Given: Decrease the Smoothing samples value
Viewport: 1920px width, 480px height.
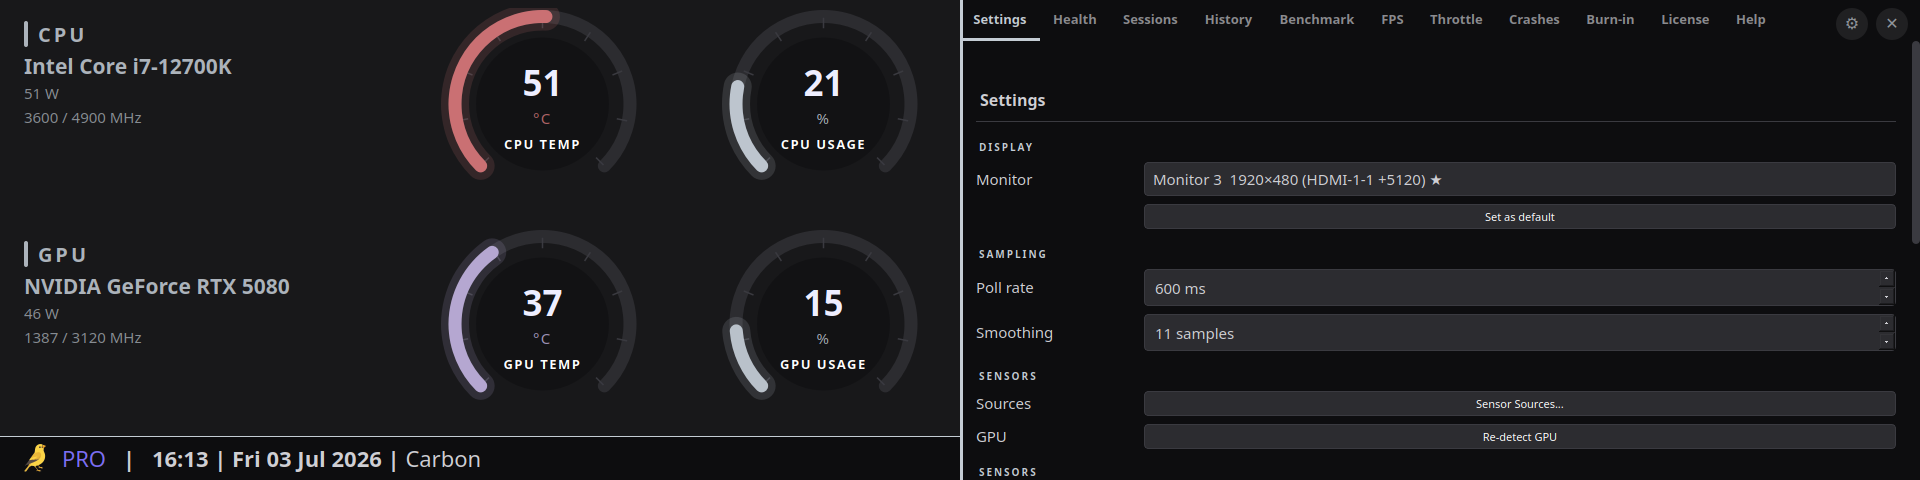Looking at the screenshot, I should (1886, 341).
